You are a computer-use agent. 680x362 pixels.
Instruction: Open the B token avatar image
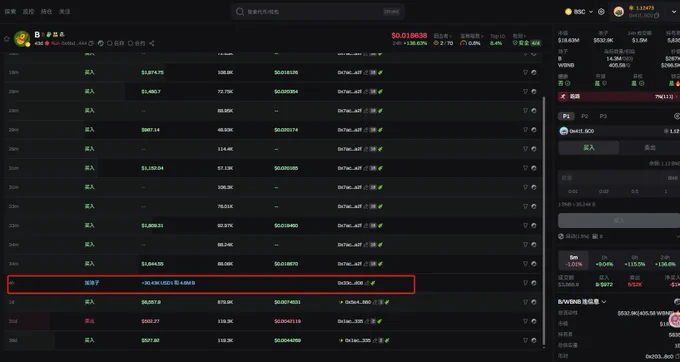coord(22,39)
